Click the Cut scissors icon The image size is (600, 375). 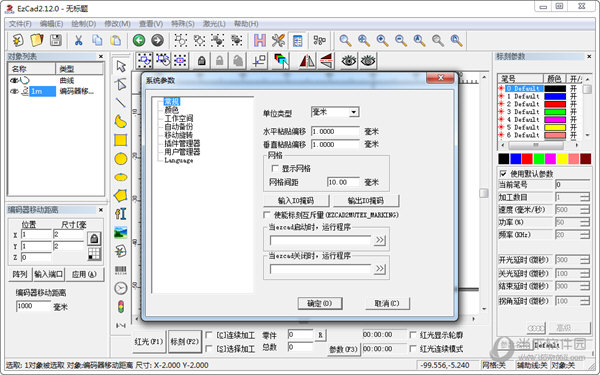(78, 40)
